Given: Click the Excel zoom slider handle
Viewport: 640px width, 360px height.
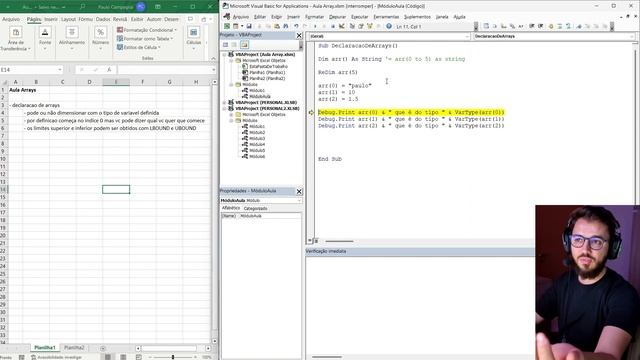Looking at the screenshot, I should [173, 357].
